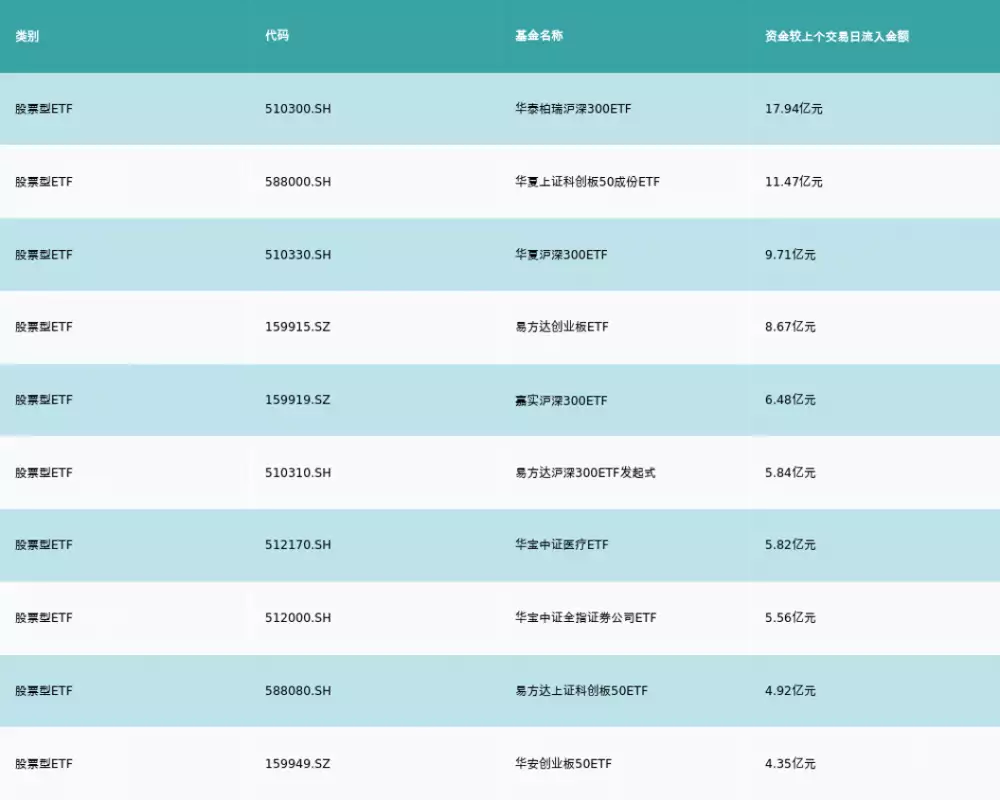Select fund name 华宝中证医疗ETF
1000x800 pixels.
coord(562,545)
